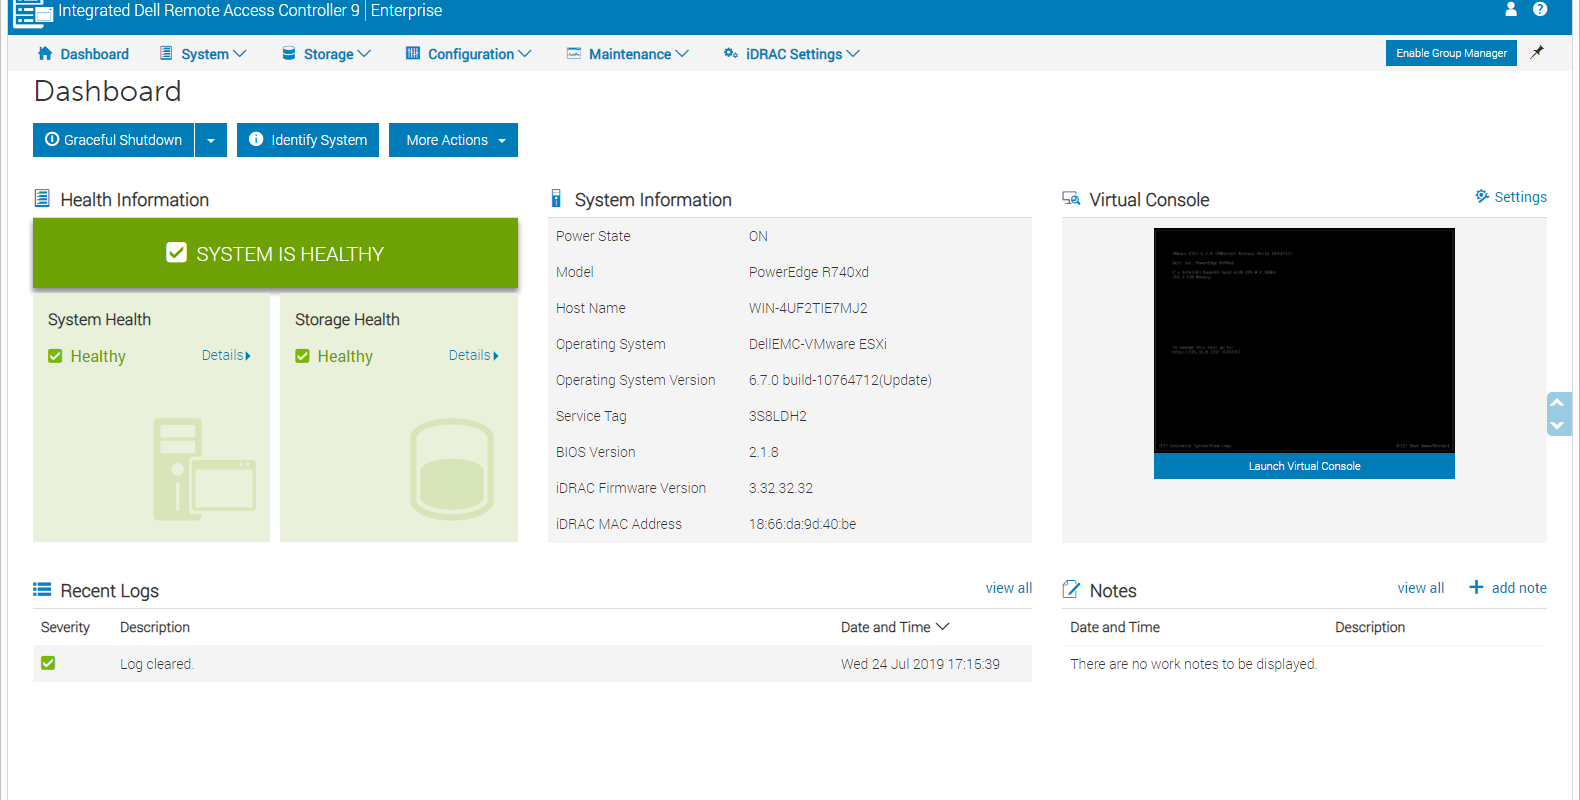1580x800 pixels.
Task: Click the Virtual Console section icon
Action: (x=1071, y=199)
